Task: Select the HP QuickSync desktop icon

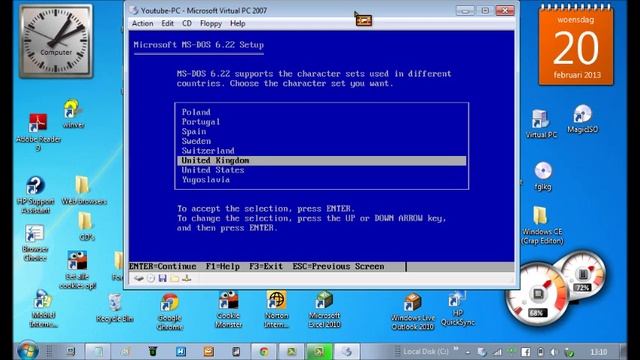Action: coord(458,309)
